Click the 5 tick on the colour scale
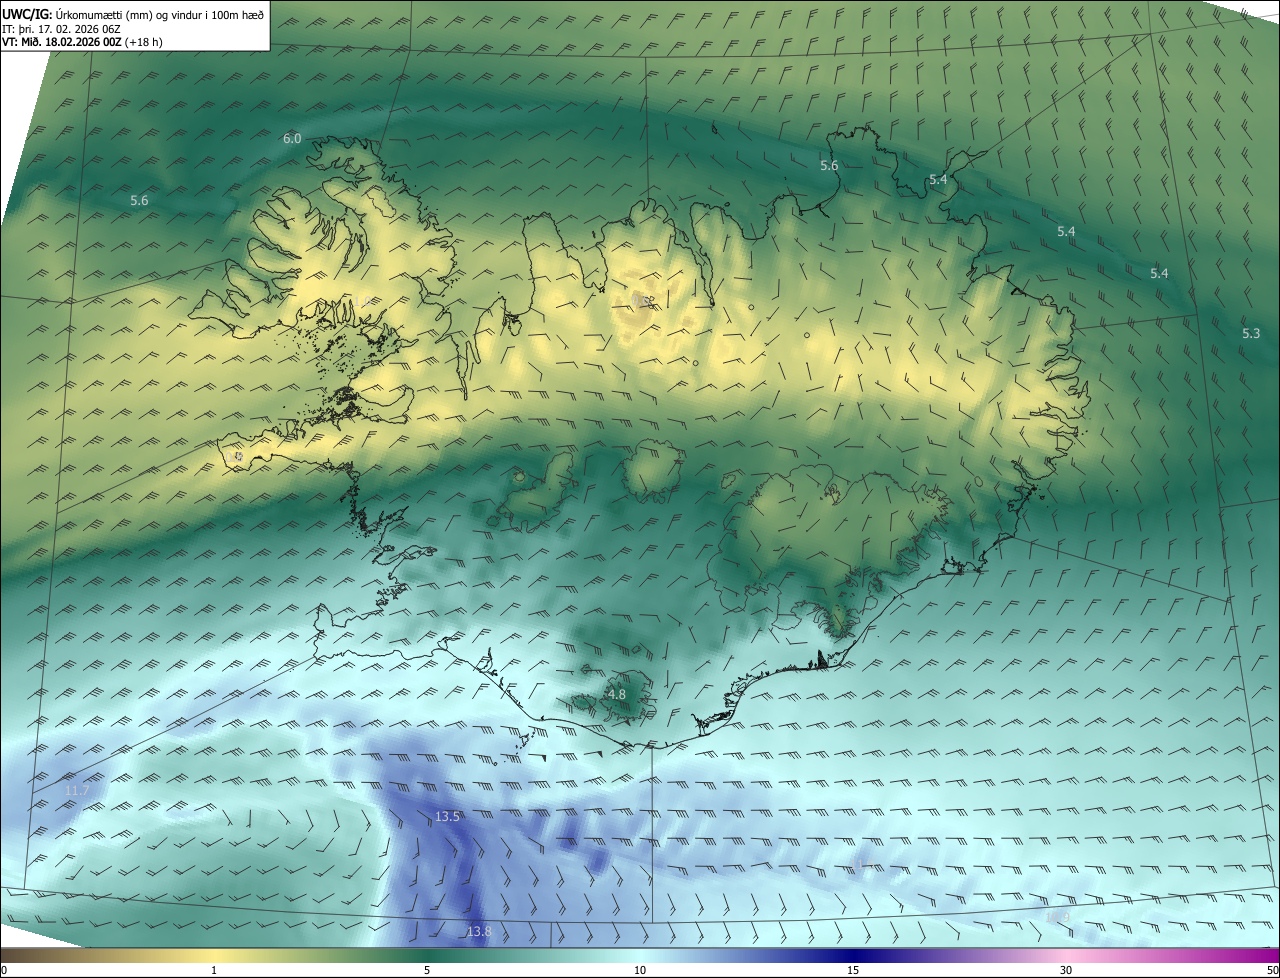 click(x=427, y=970)
